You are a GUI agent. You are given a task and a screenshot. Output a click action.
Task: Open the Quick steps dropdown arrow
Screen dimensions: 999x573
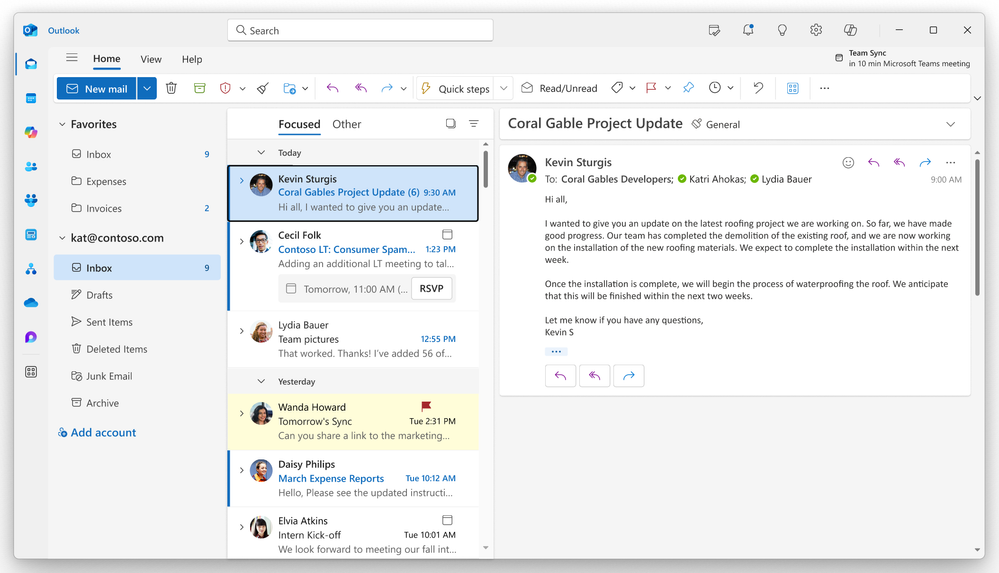(x=503, y=89)
